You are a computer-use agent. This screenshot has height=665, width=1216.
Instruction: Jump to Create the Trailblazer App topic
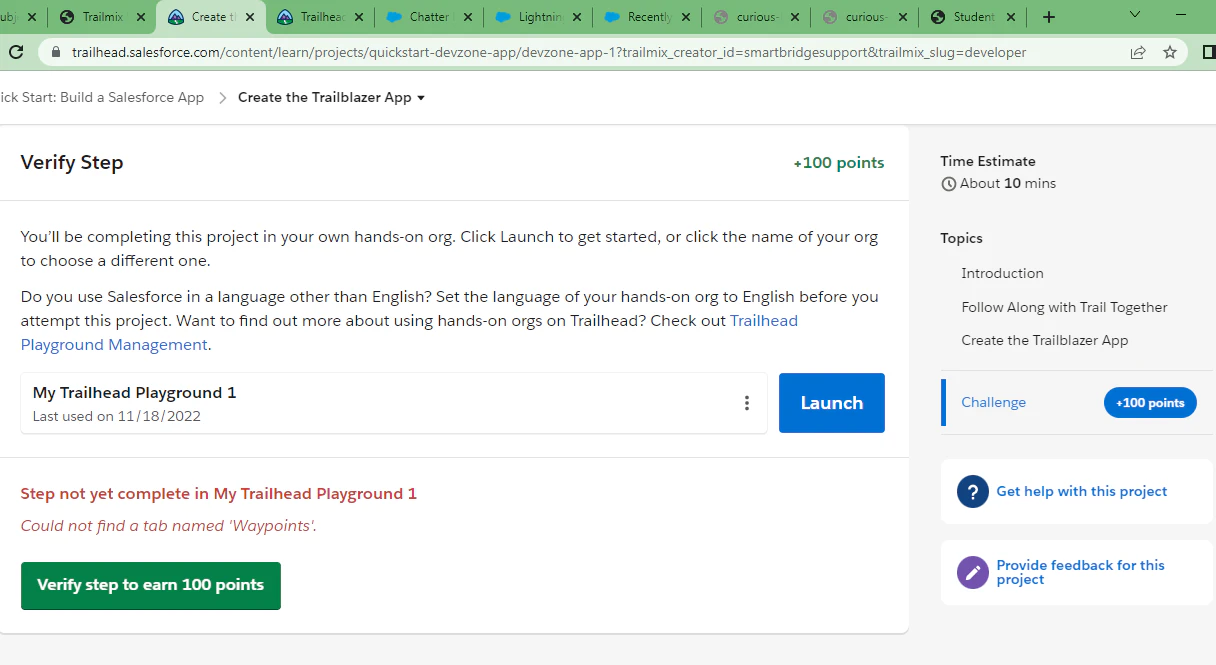coord(1045,340)
